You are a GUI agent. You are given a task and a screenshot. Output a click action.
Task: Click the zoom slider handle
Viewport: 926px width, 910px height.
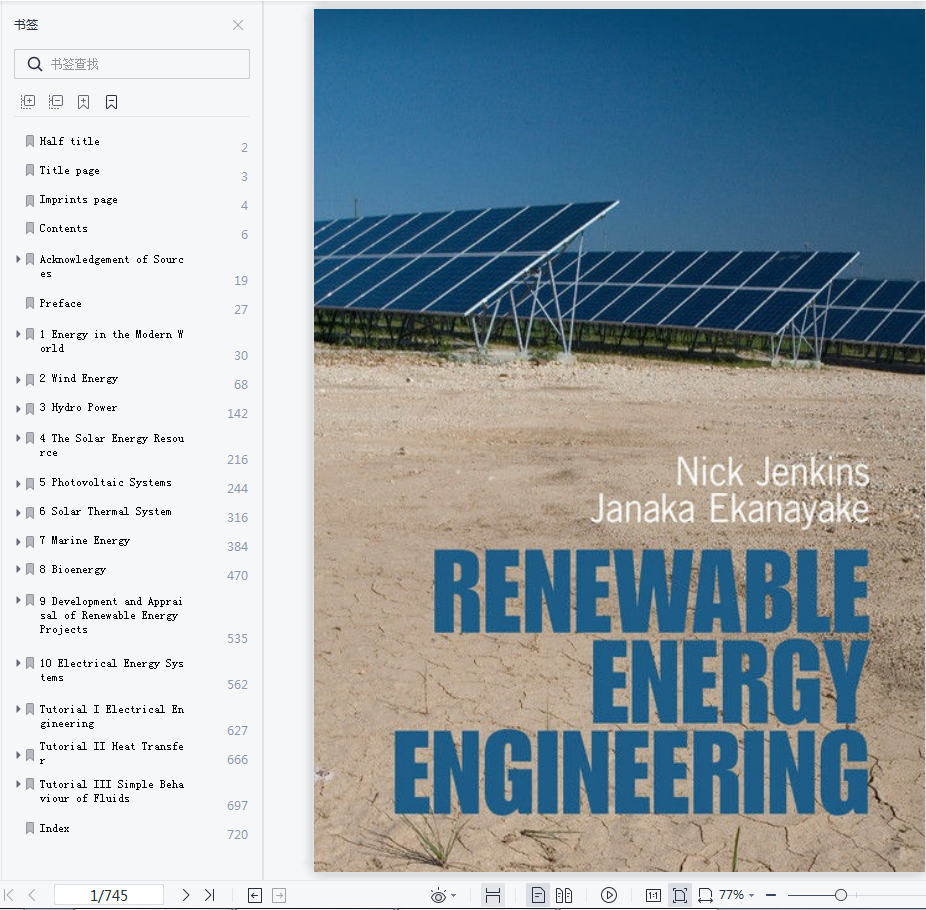click(x=840, y=895)
